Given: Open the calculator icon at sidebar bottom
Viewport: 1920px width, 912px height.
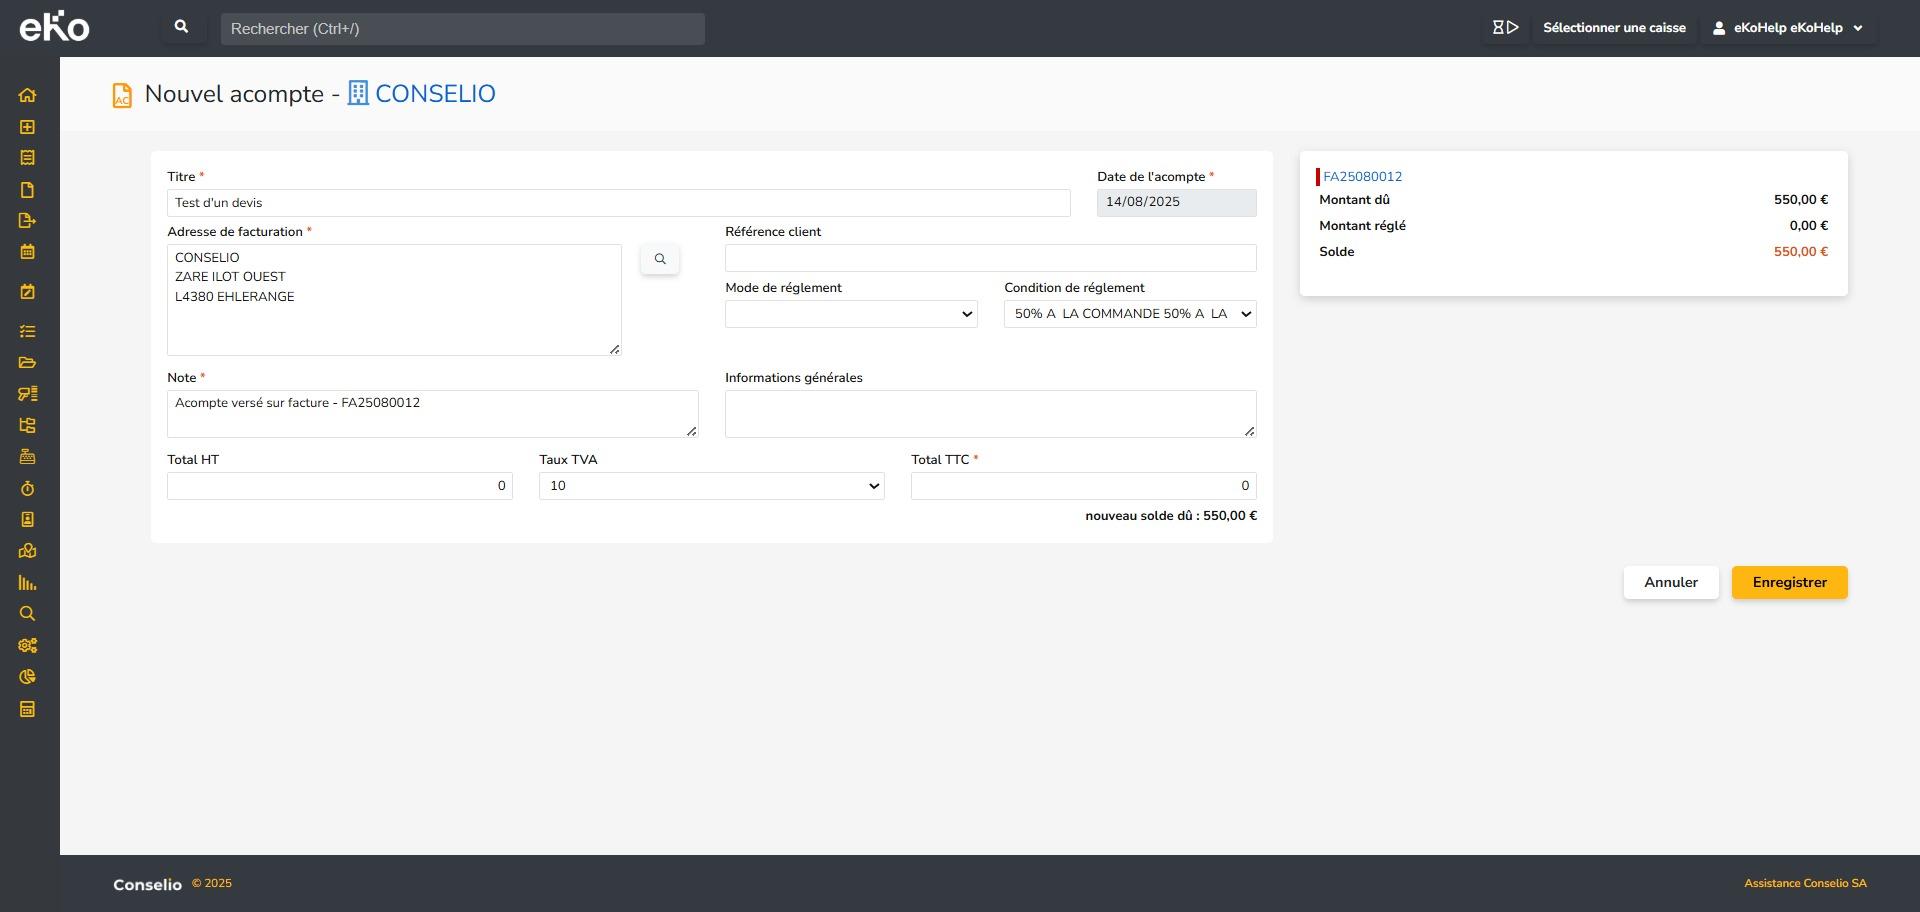Looking at the screenshot, I should point(27,710).
